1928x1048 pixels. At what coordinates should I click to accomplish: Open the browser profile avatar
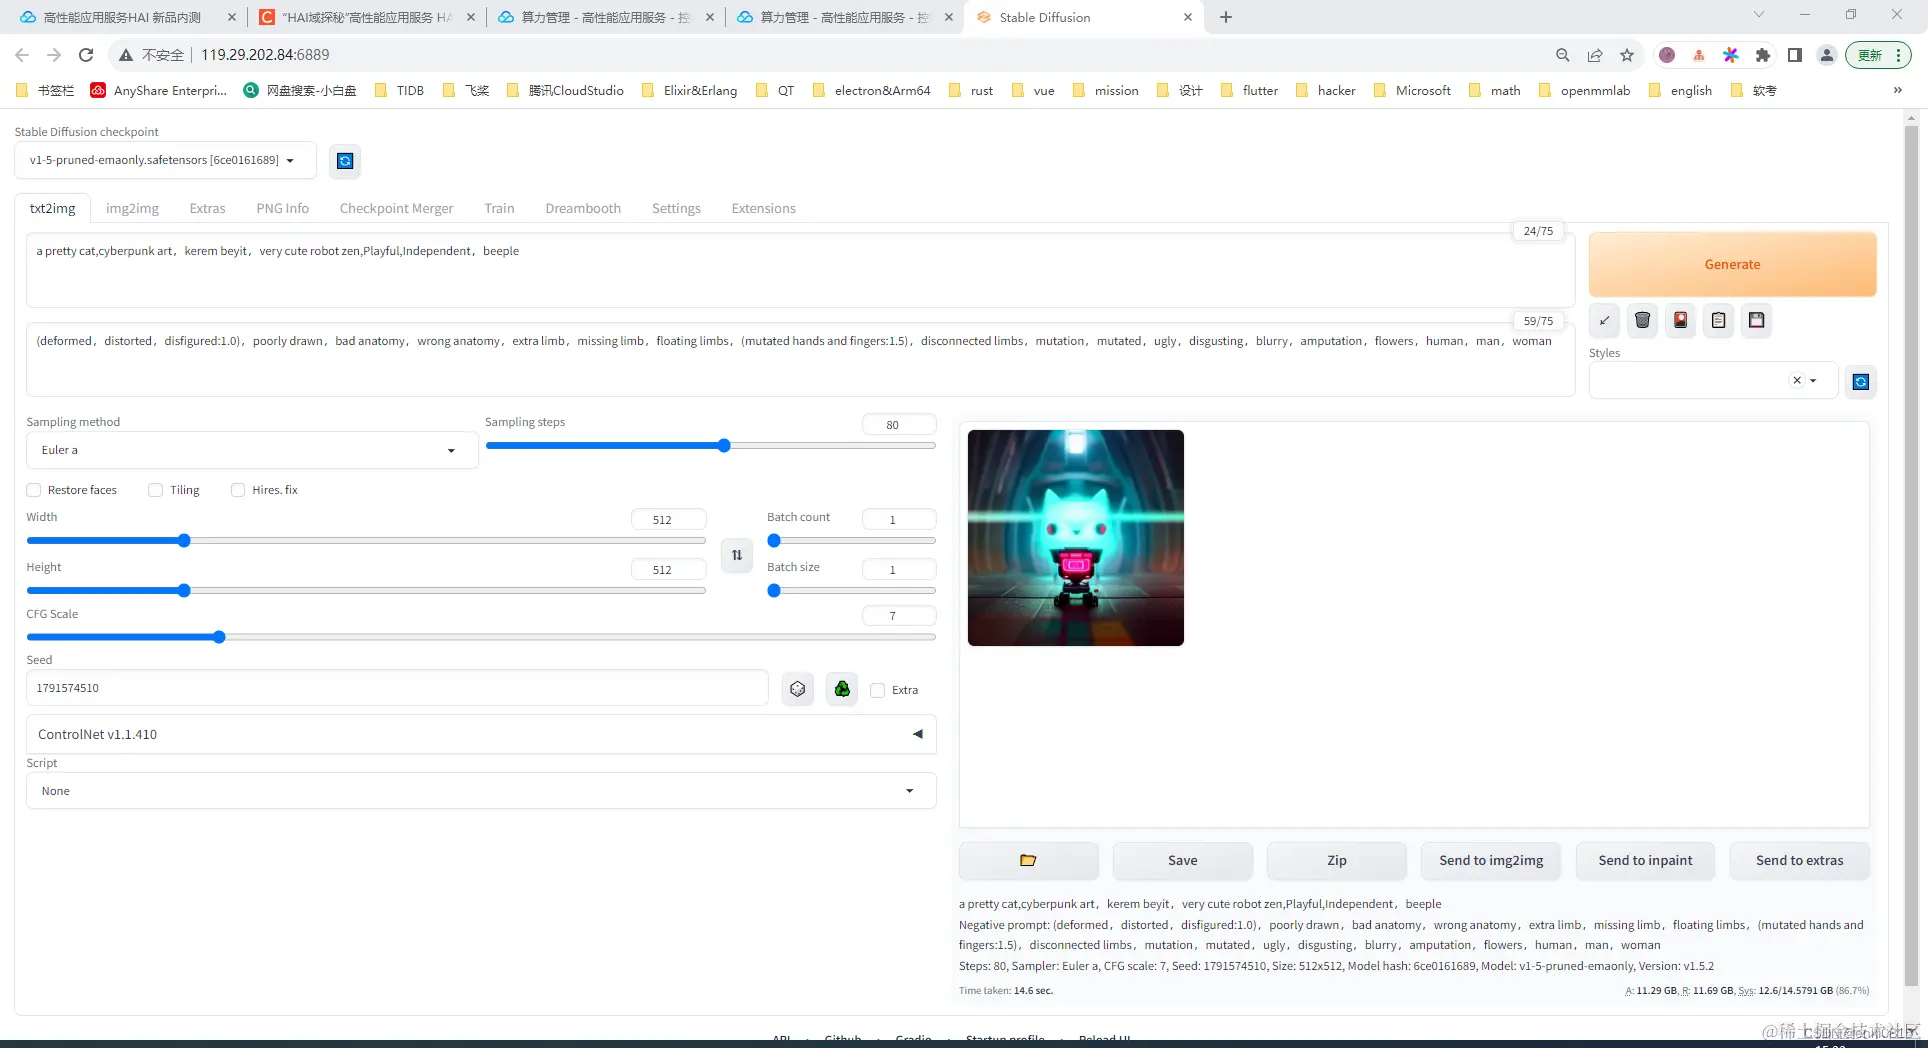[1827, 55]
